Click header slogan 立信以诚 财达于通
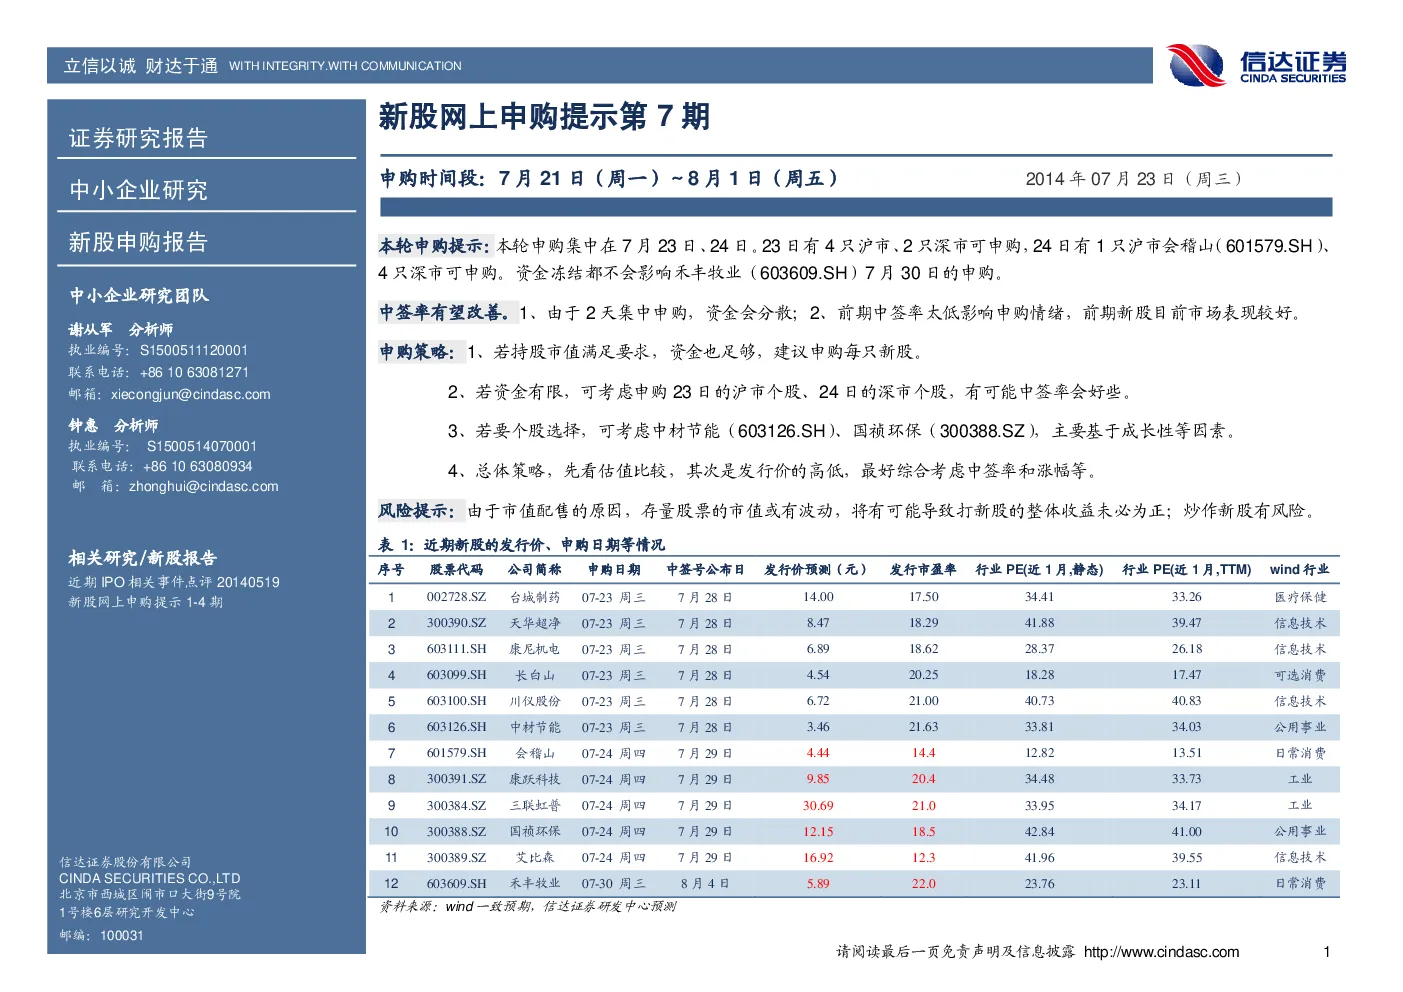 tap(141, 66)
